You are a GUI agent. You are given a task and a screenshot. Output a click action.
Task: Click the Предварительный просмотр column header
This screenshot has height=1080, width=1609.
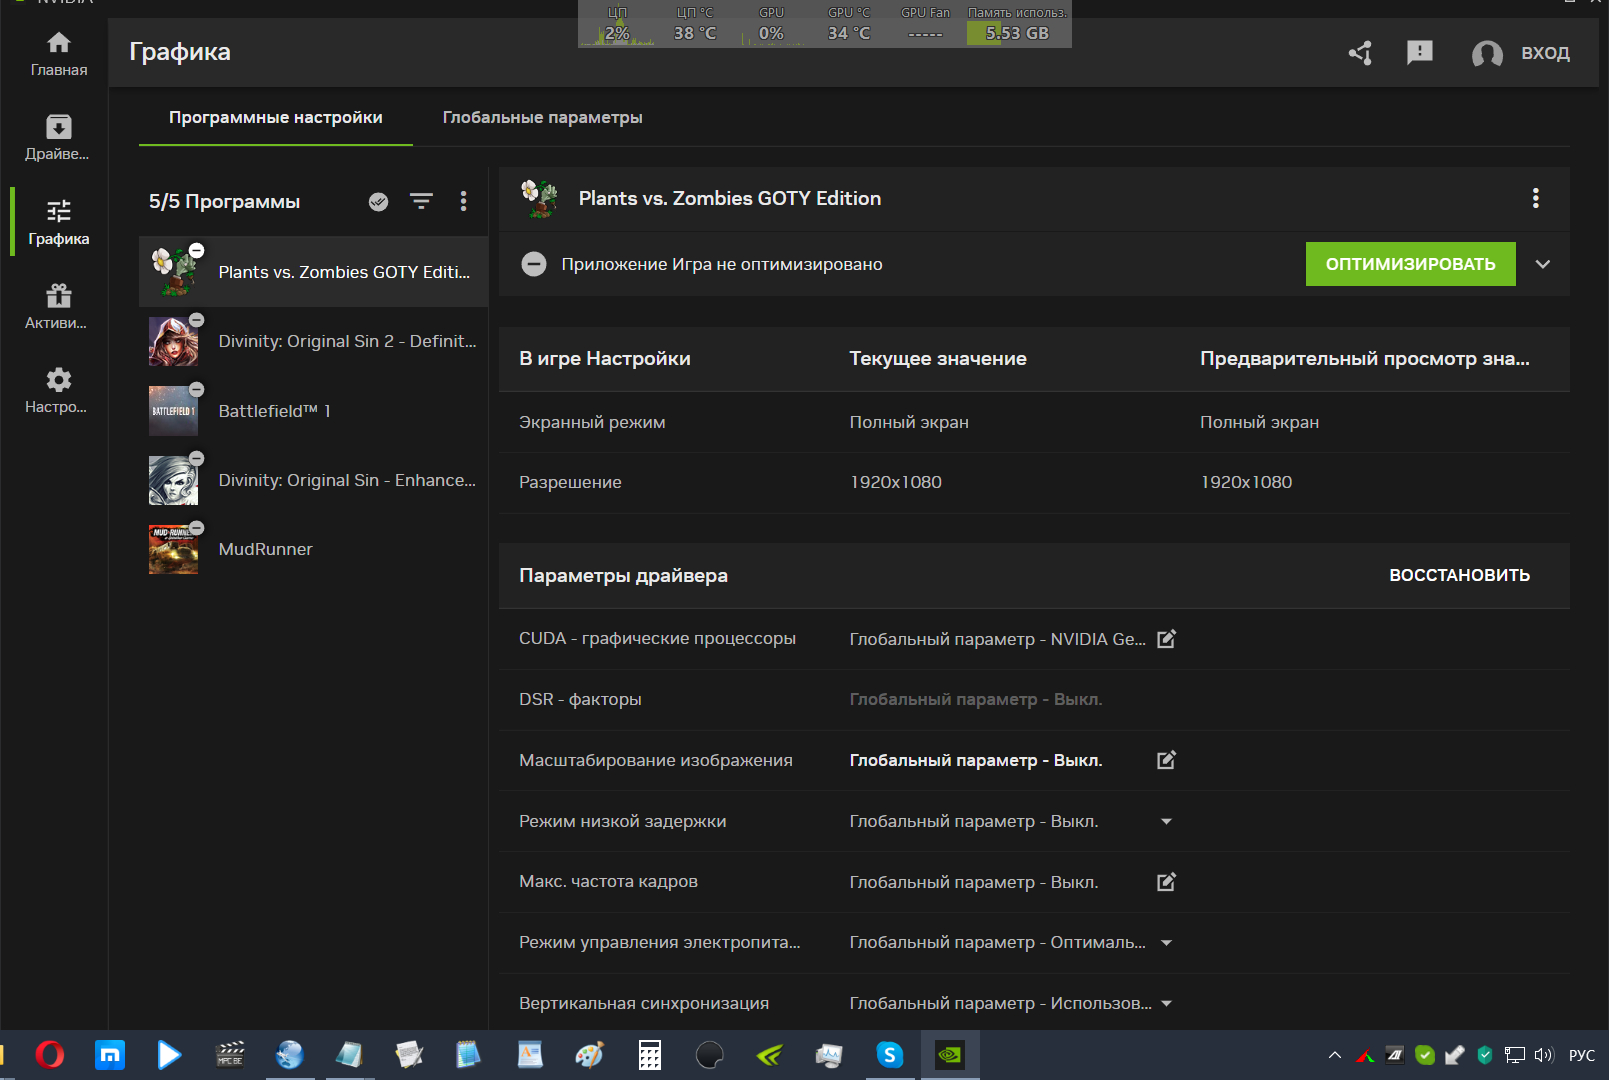pyautogui.click(x=1365, y=359)
